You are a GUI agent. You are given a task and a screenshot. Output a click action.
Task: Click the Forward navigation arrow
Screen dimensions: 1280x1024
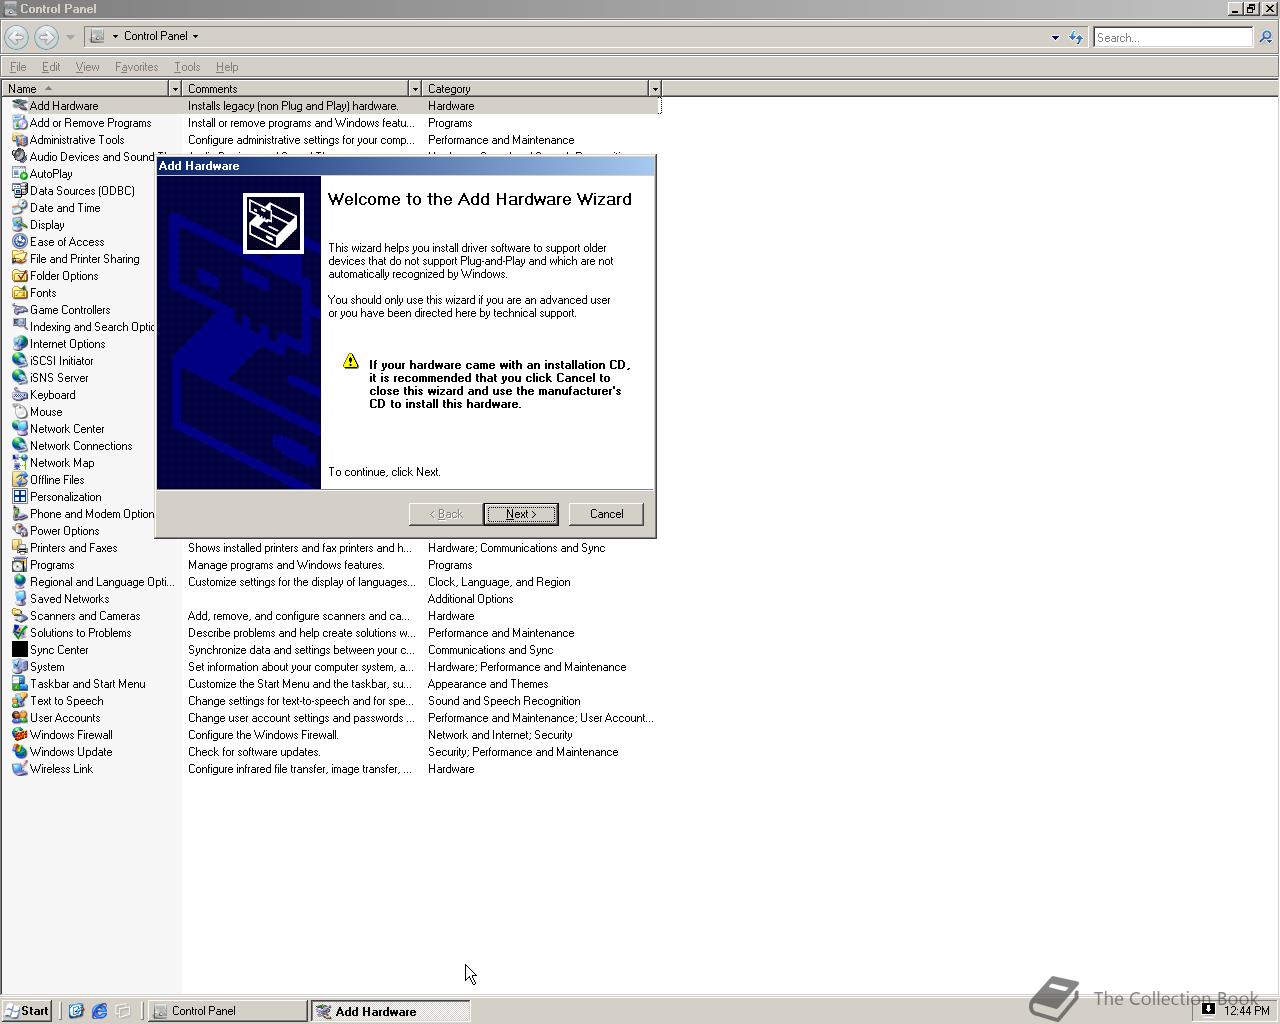pyautogui.click(x=46, y=37)
